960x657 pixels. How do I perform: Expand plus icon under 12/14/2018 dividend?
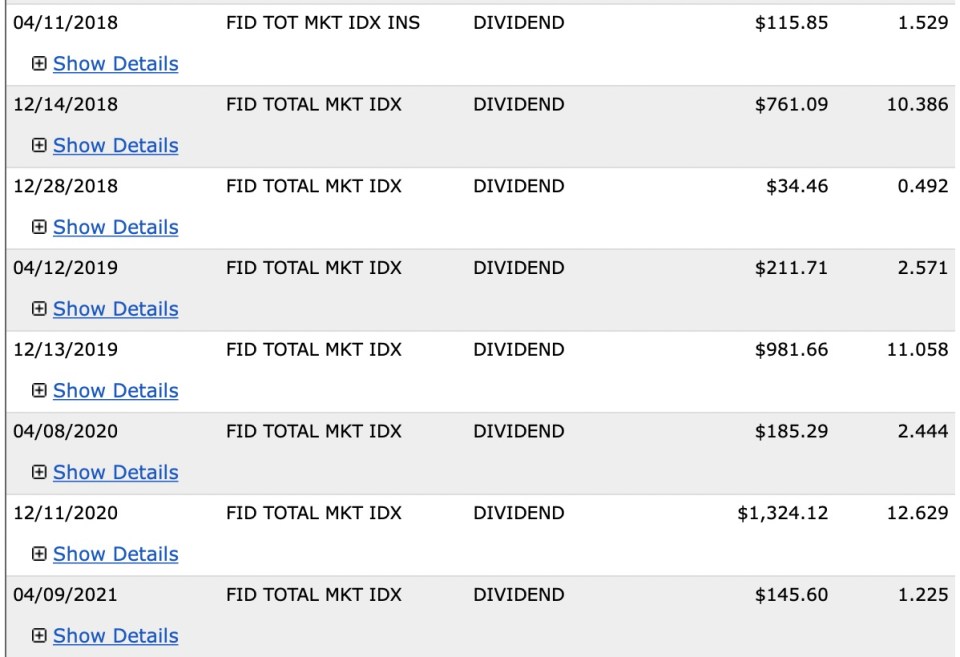click(39, 146)
